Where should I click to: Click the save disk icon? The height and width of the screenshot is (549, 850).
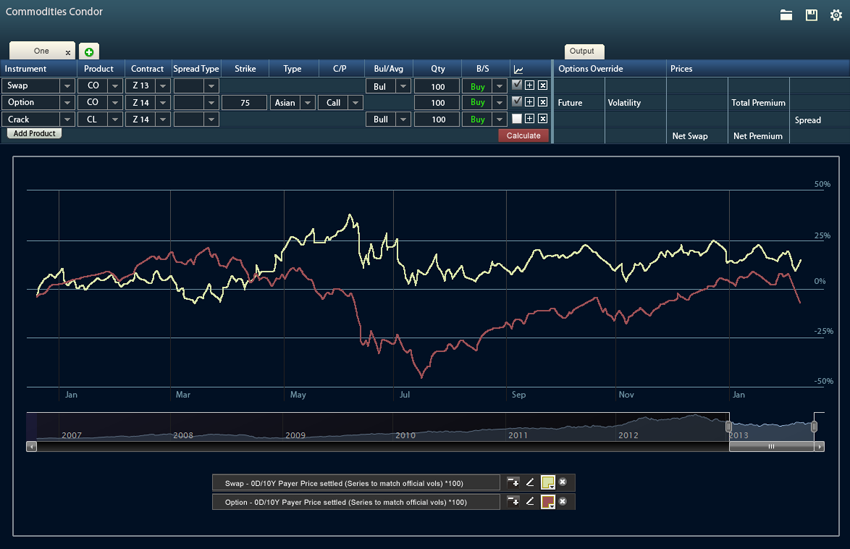[x=811, y=15]
